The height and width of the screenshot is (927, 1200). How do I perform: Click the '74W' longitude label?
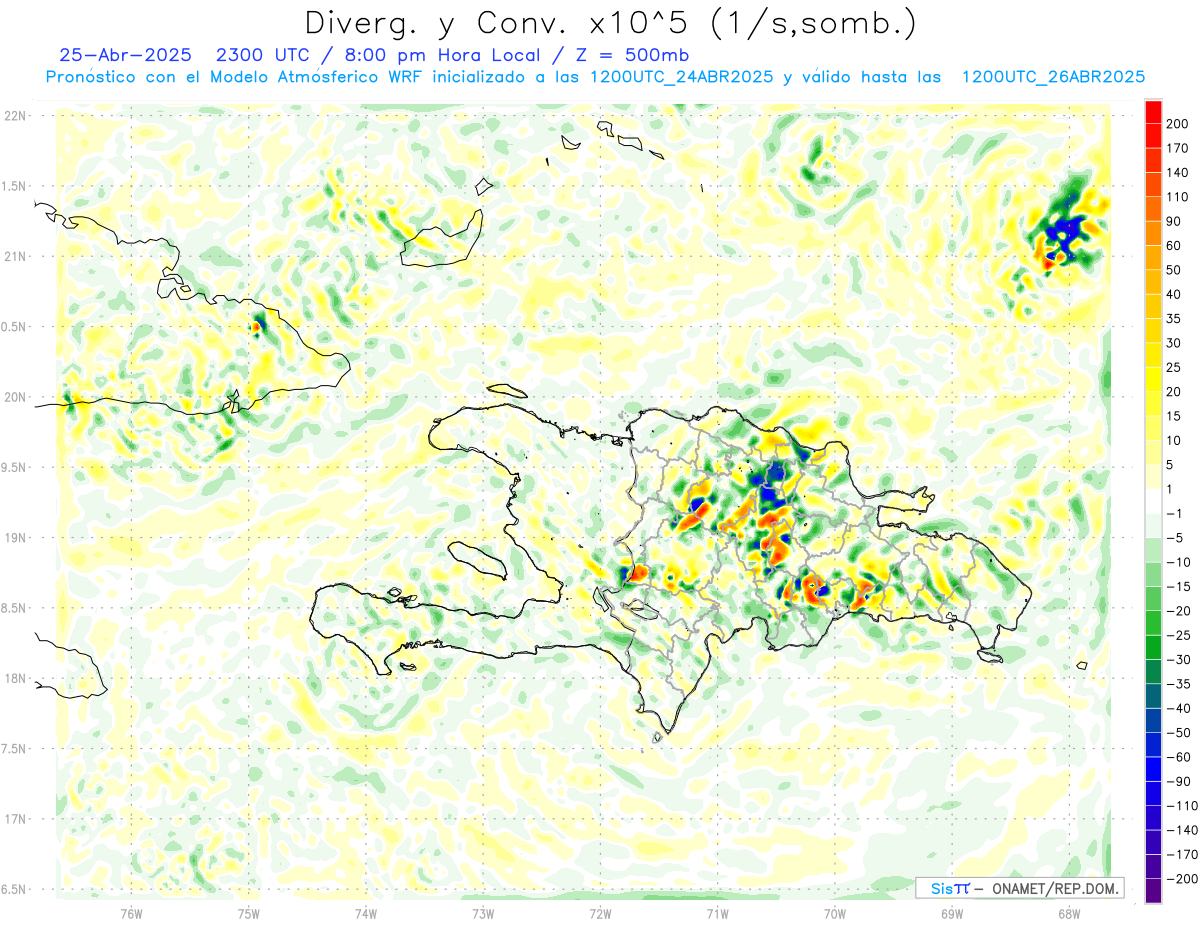366,913
